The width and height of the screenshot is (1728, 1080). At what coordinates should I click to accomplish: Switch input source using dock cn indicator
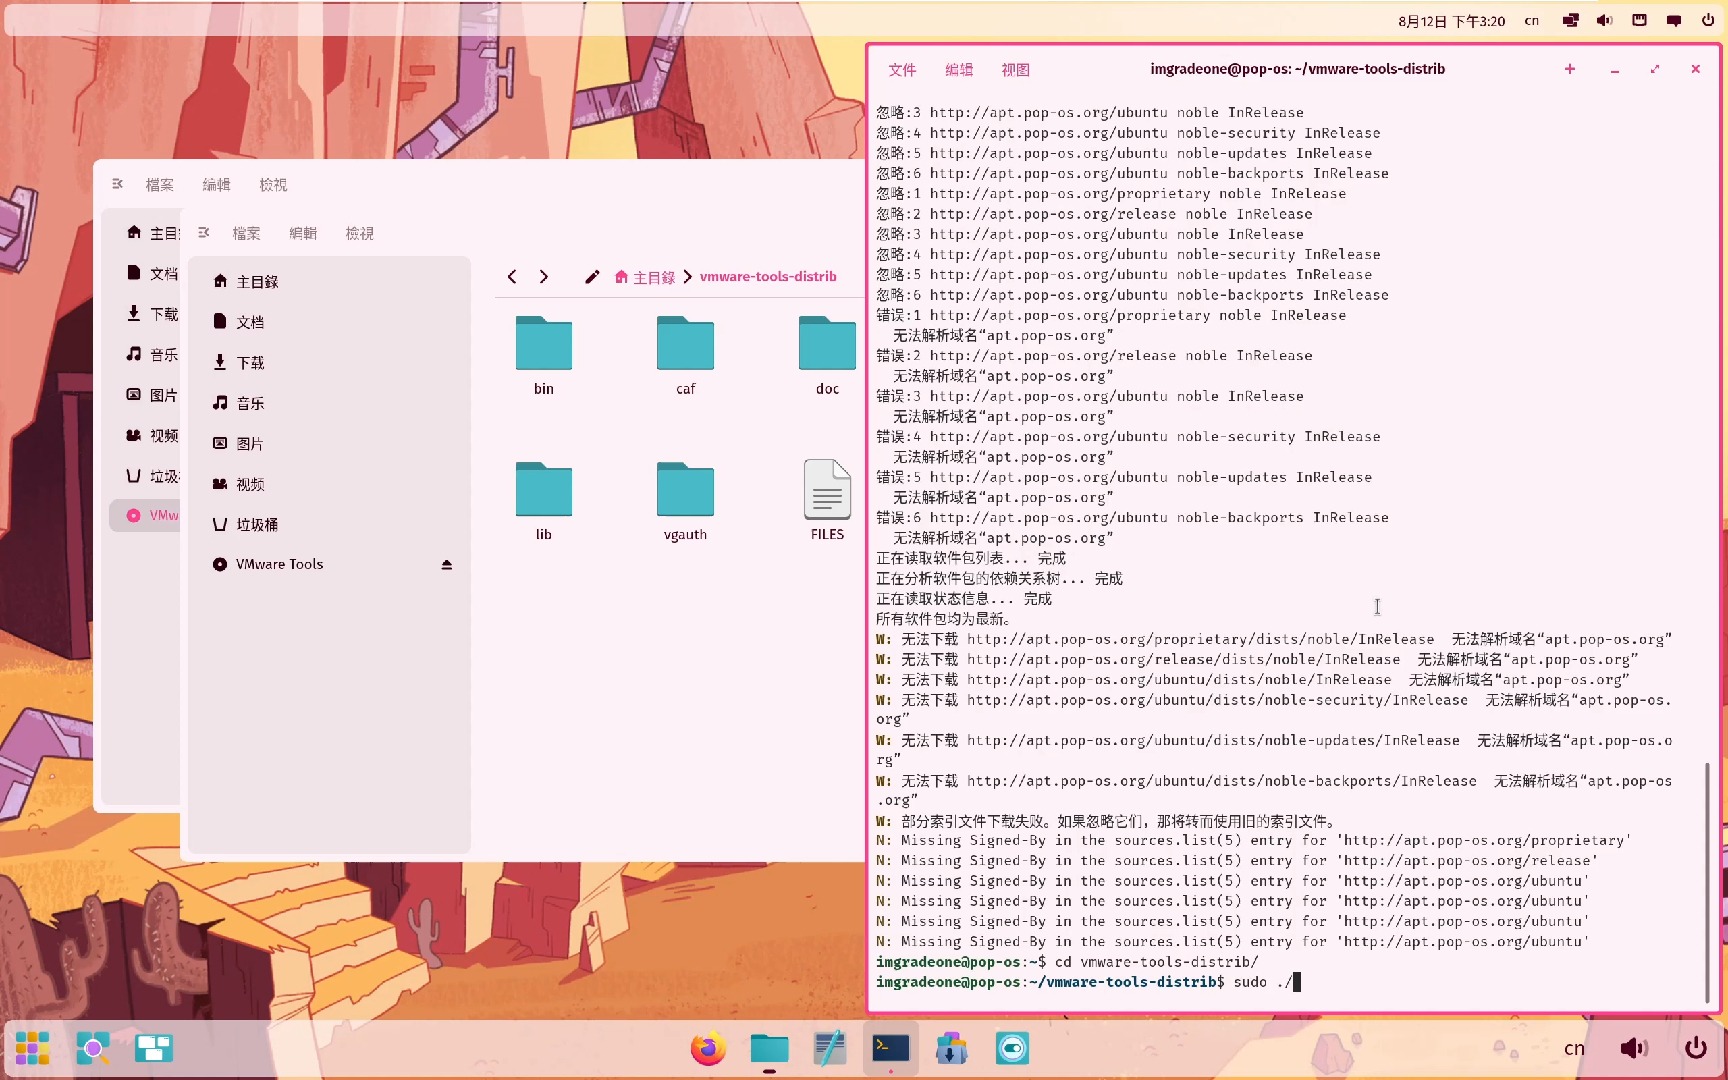(x=1574, y=1048)
